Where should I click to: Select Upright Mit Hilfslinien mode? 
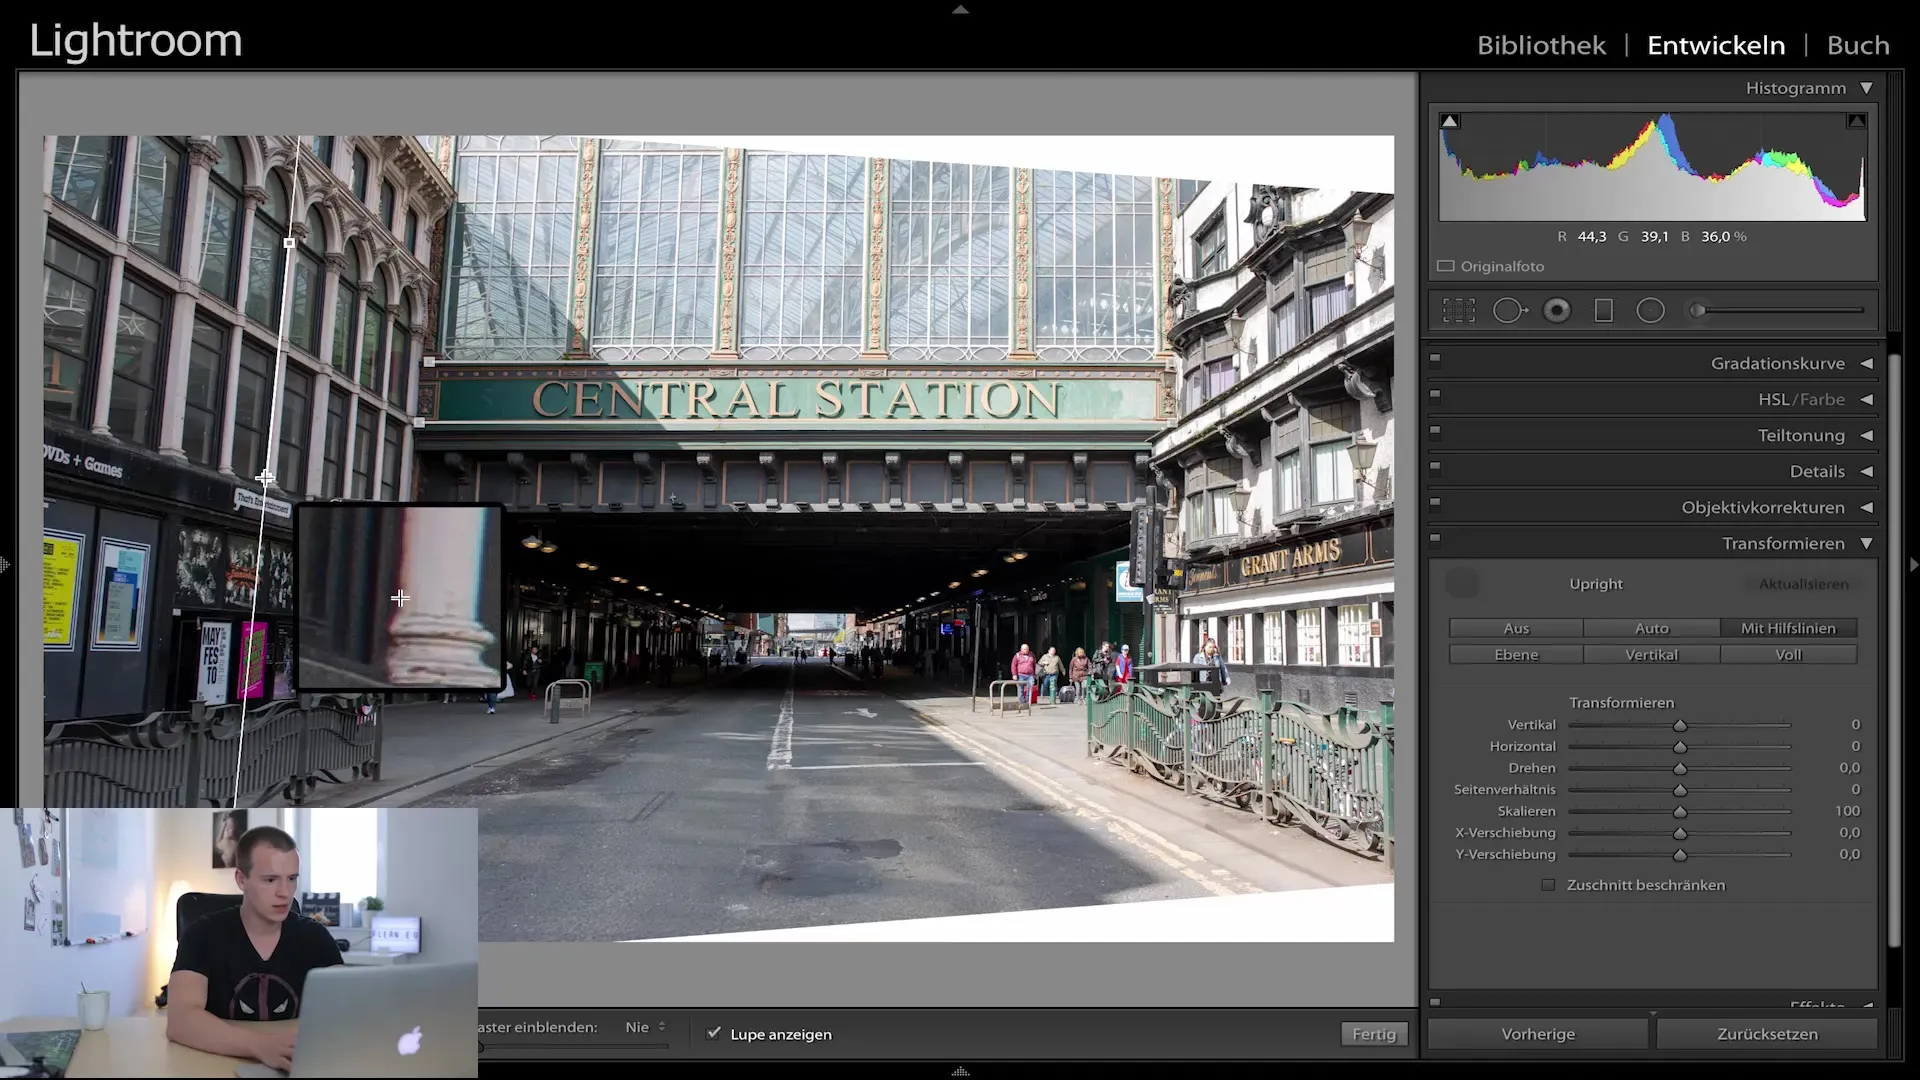coord(1788,628)
